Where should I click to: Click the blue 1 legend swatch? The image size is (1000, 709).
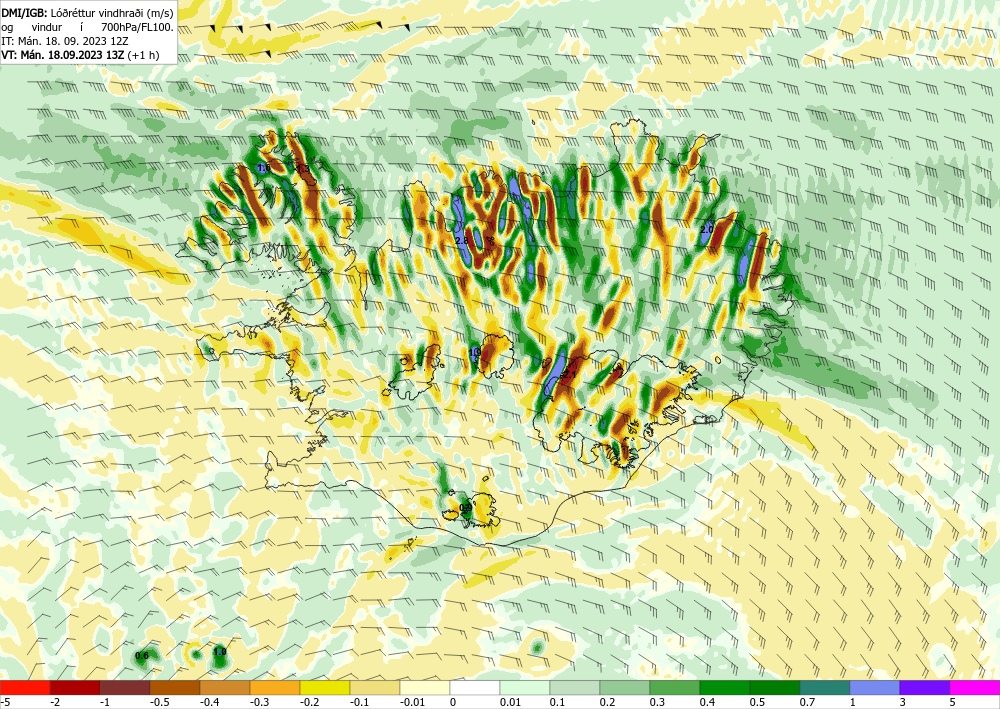click(x=875, y=688)
